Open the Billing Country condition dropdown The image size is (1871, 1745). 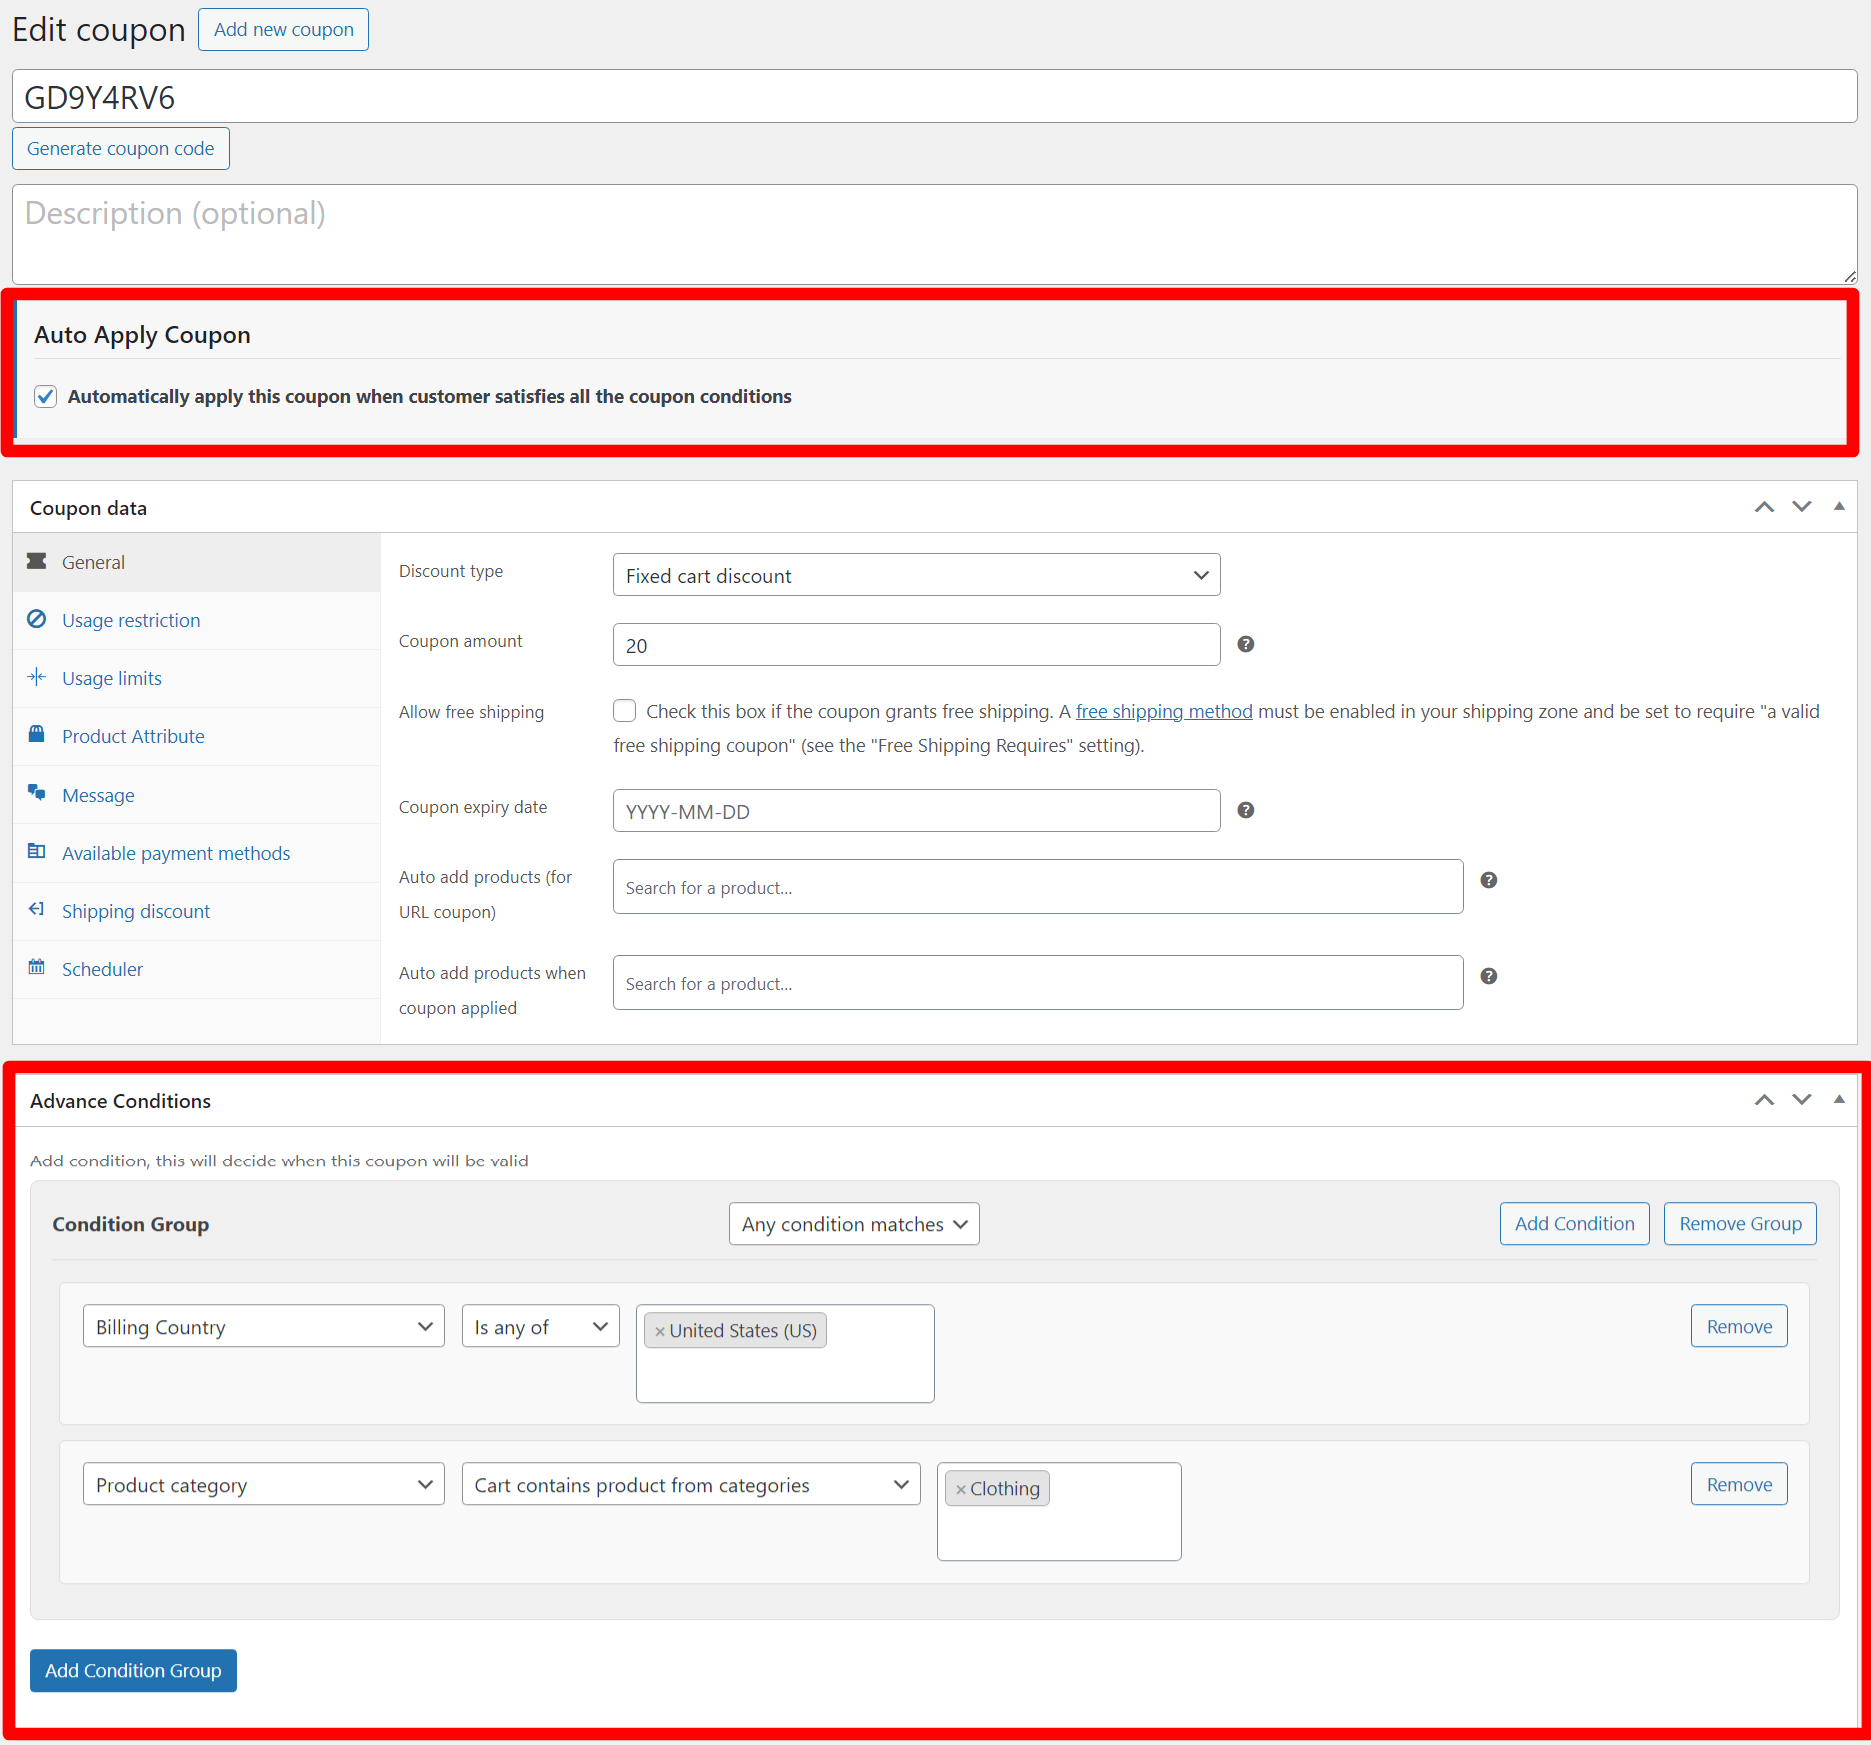[264, 1326]
